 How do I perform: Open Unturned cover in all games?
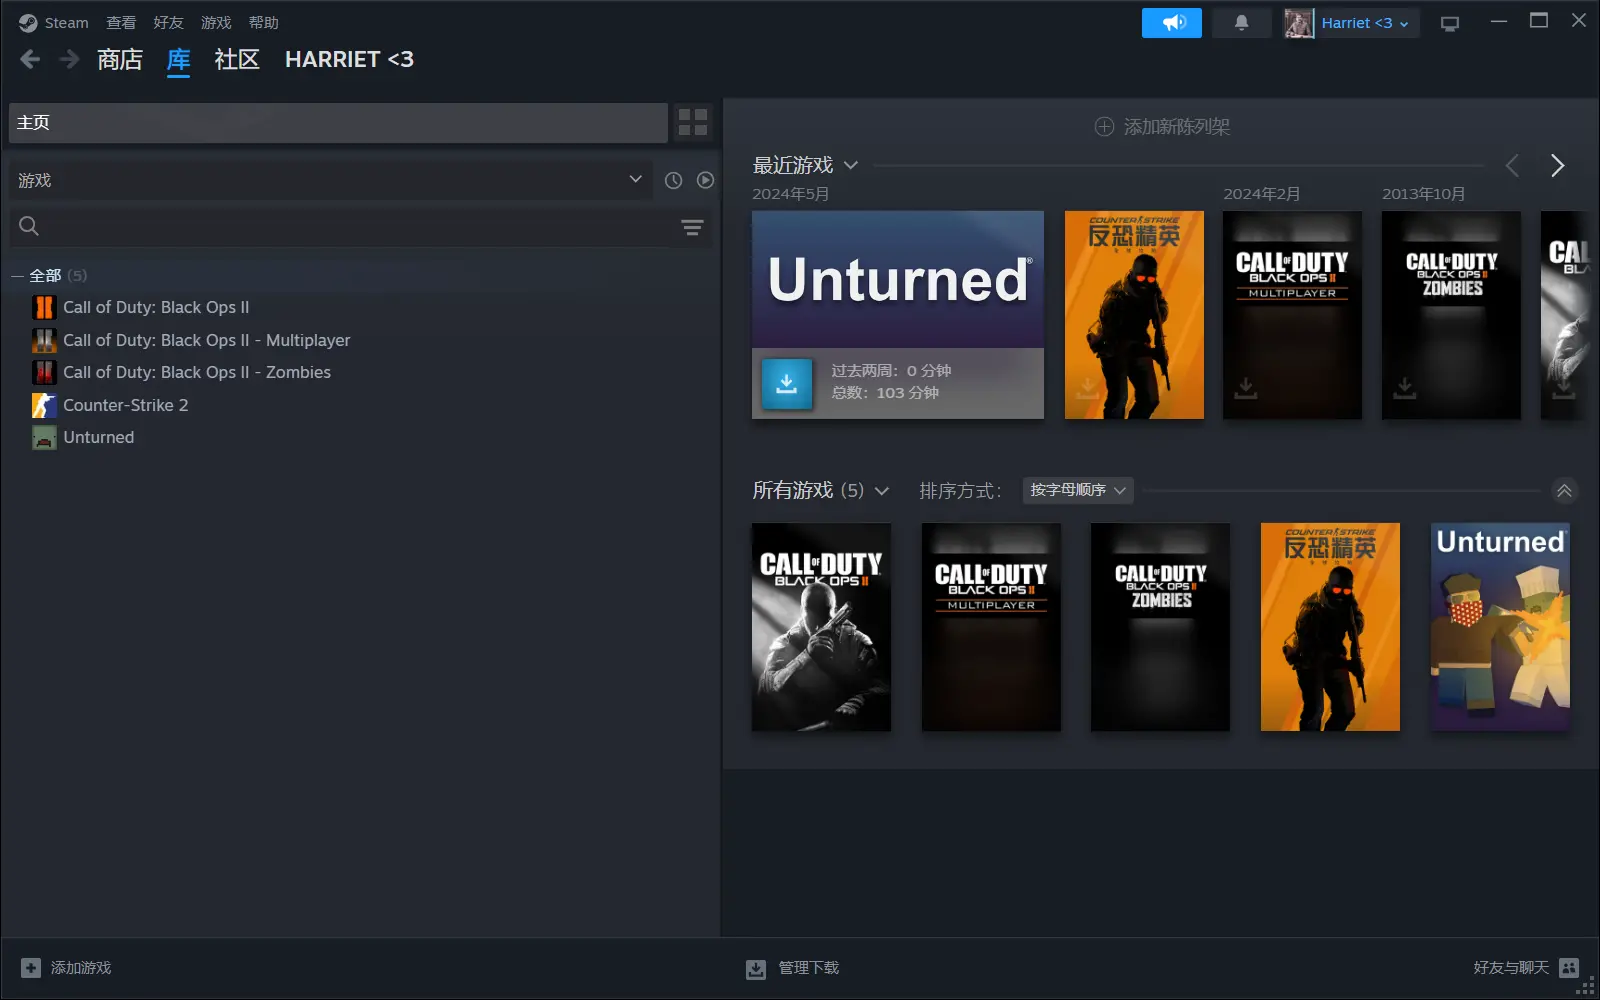point(1500,627)
